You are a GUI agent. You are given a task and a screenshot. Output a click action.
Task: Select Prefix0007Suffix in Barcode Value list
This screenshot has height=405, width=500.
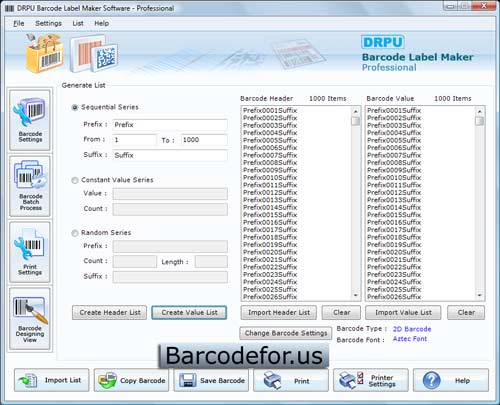pyautogui.click(x=394, y=155)
